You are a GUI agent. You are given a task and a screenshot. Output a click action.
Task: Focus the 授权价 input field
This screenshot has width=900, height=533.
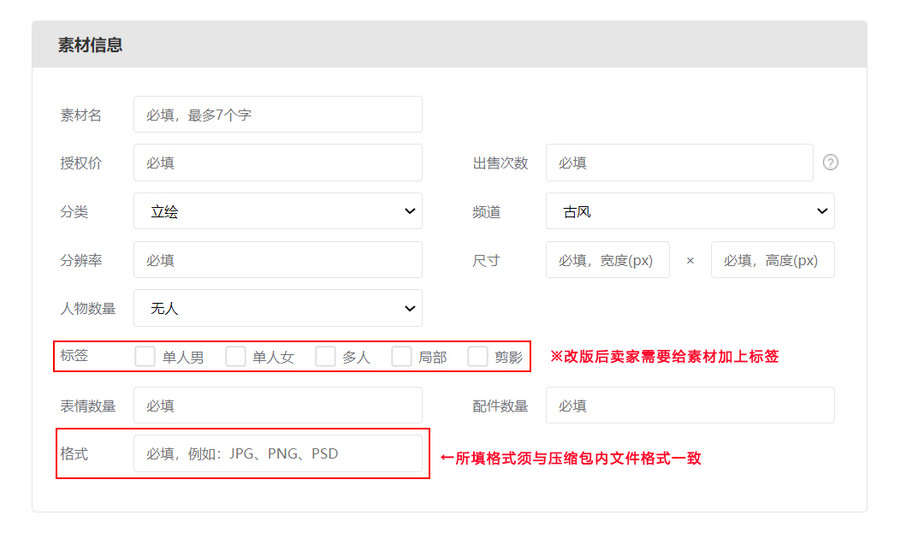pyautogui.click(x=277, y=163)
